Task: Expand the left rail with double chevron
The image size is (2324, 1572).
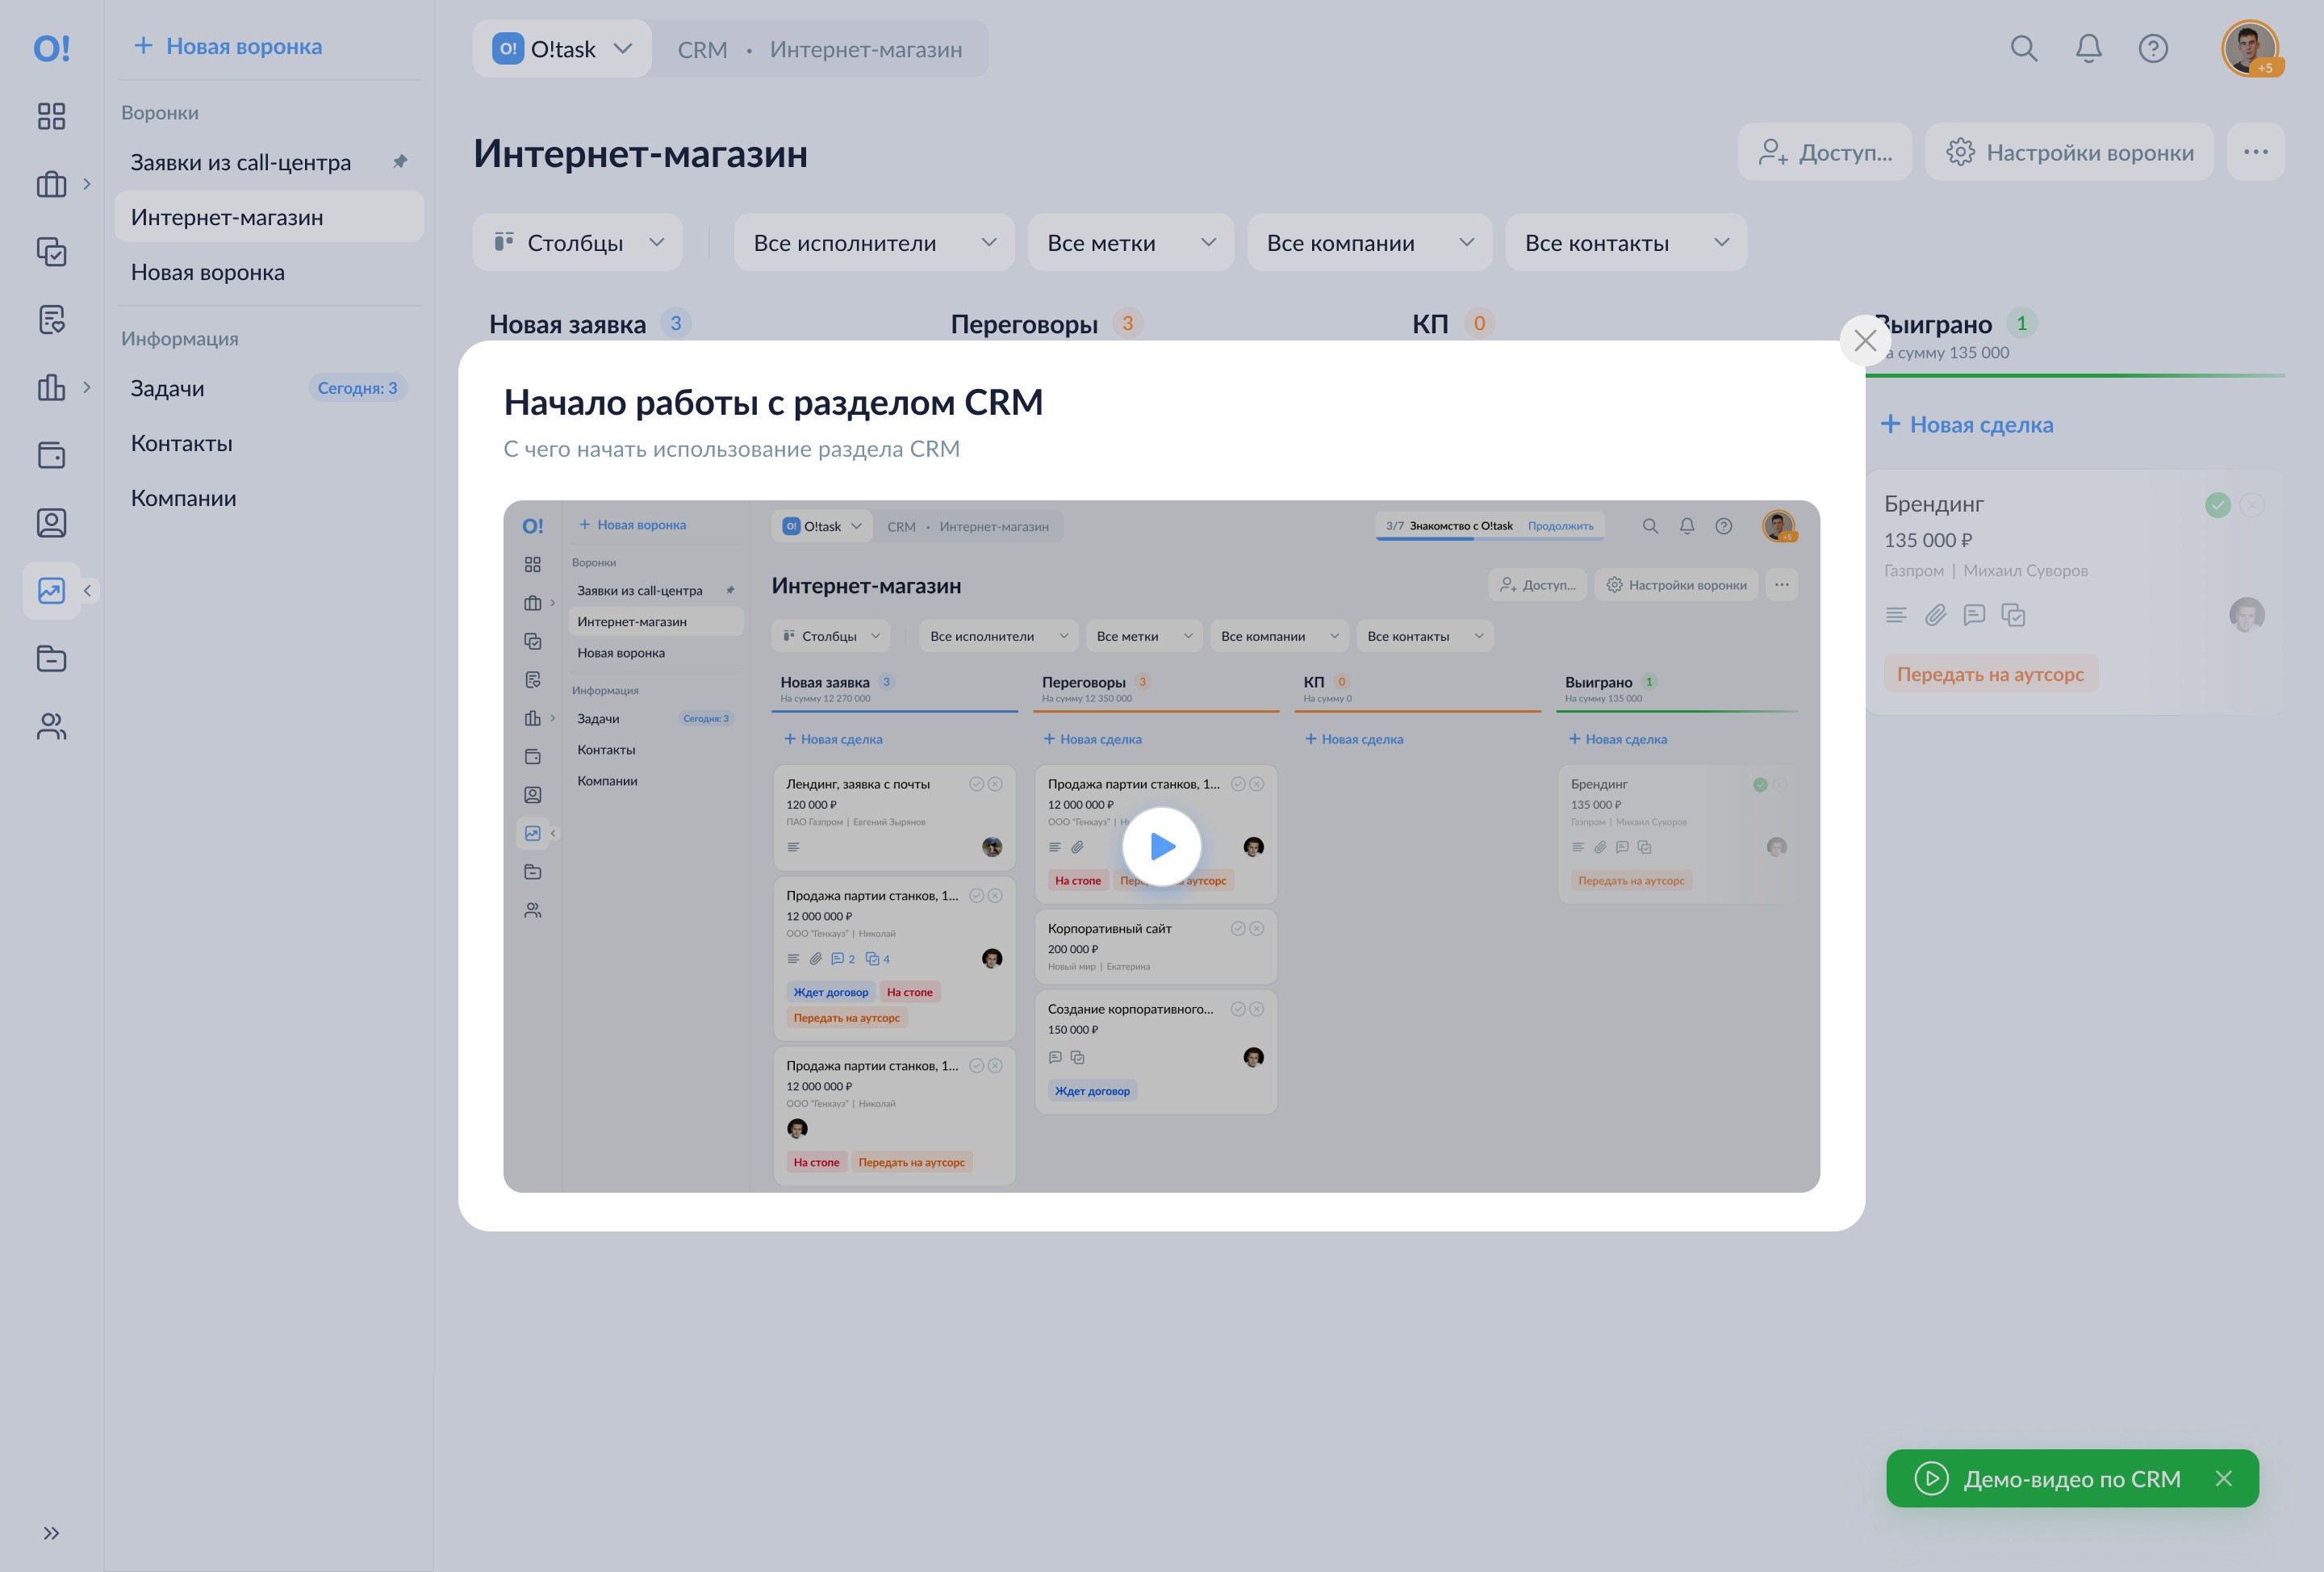Action: [x=51, y=1533]
